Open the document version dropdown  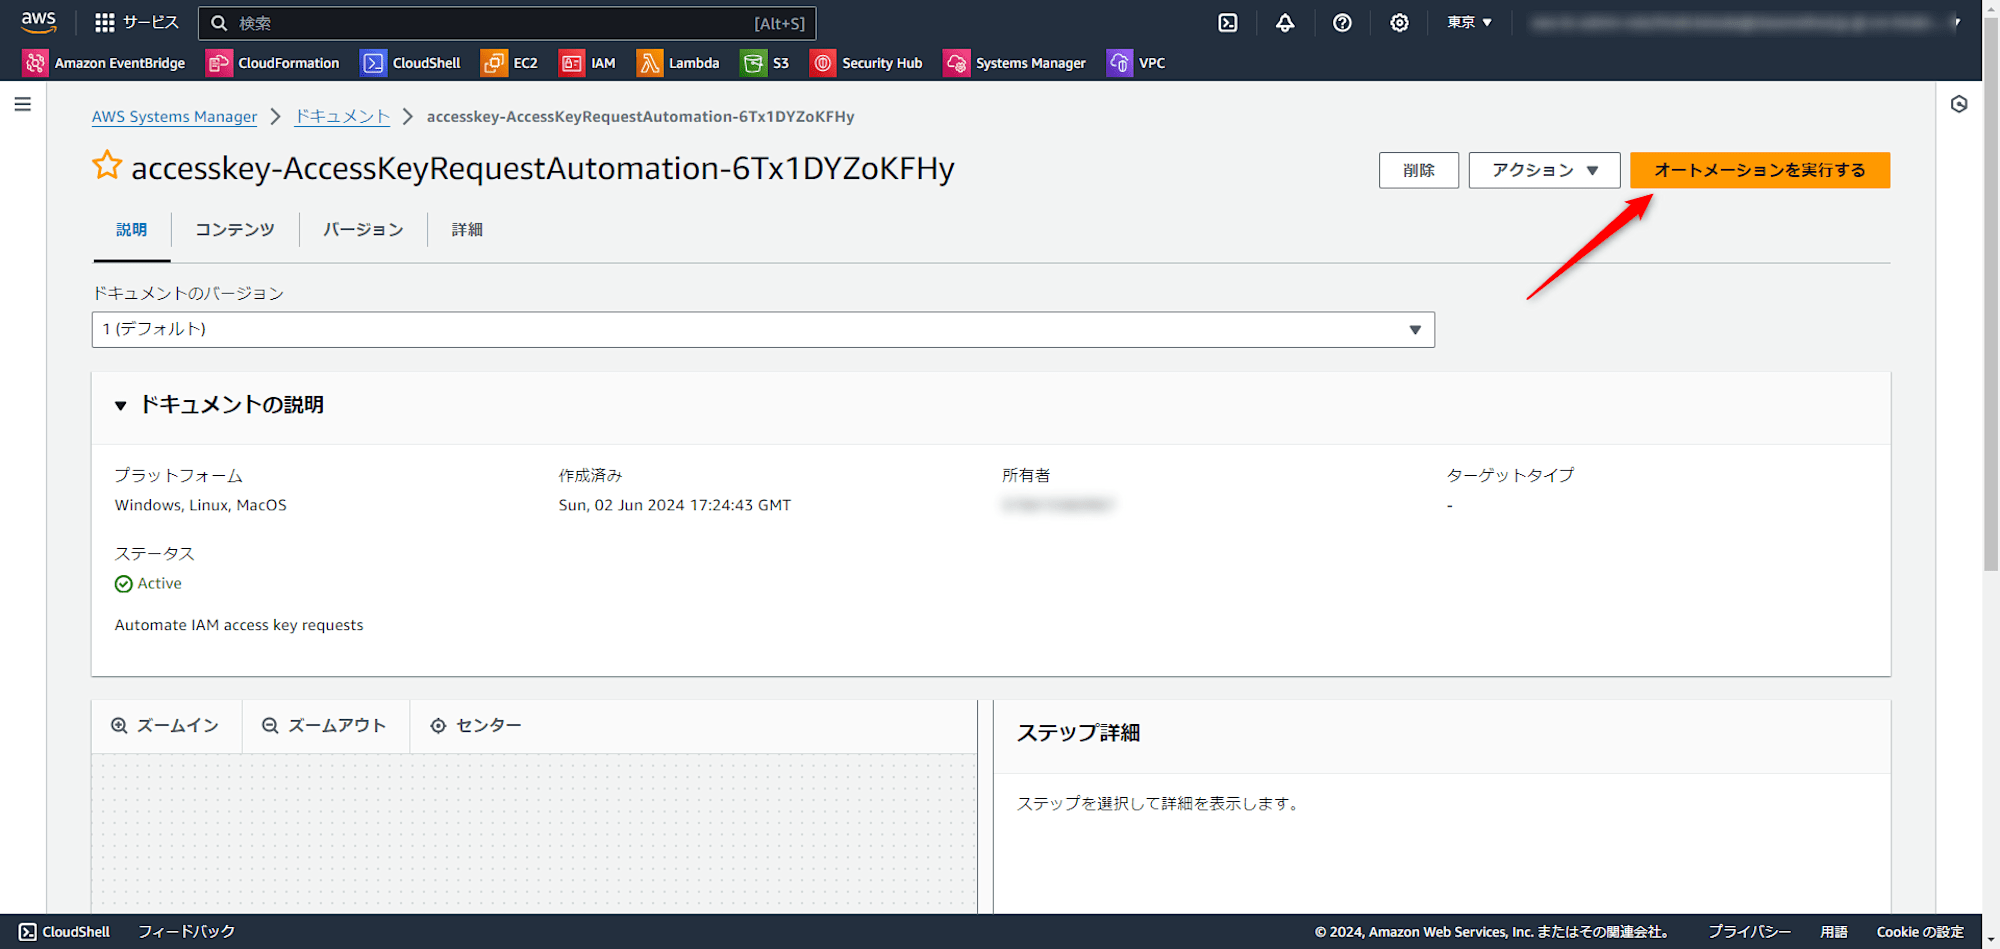pos(763,330)
